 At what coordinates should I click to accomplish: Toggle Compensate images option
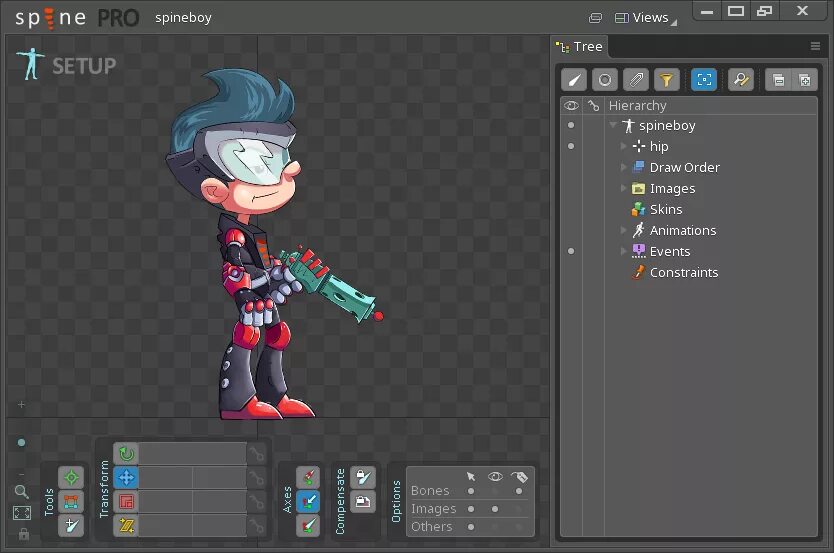coord(363,501)
